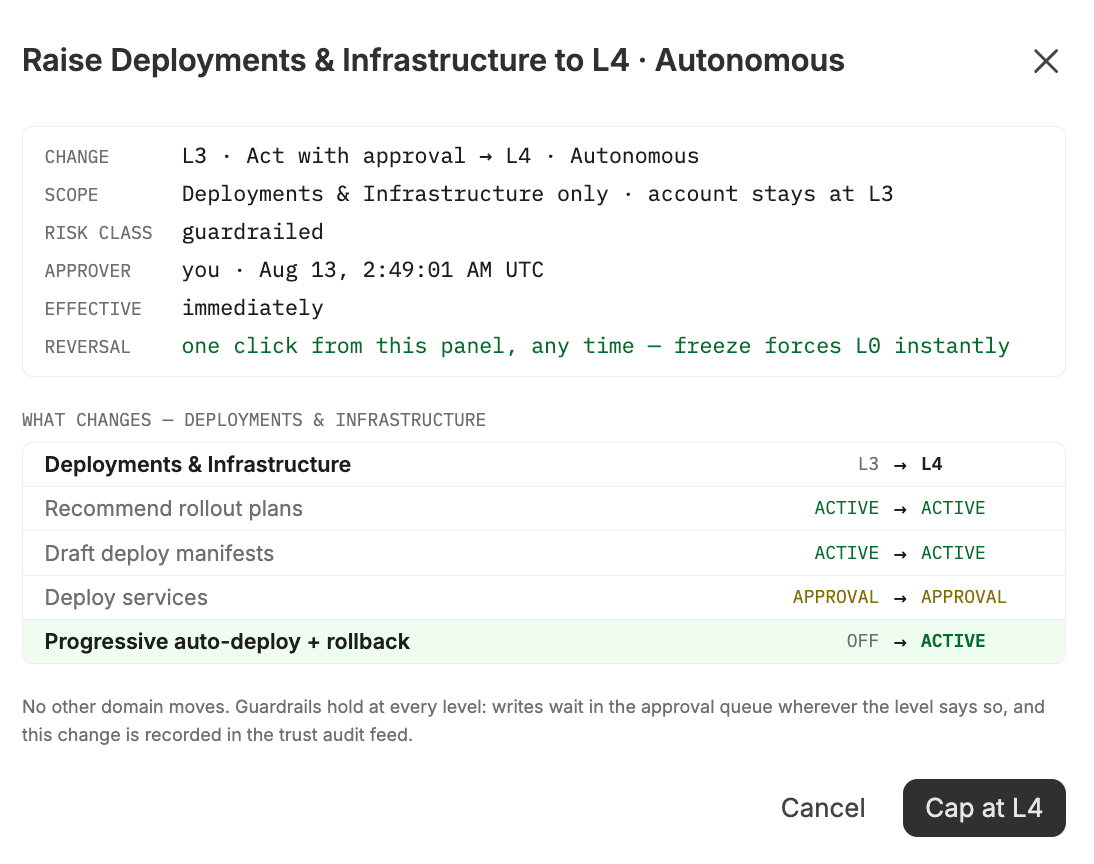Click the EFFECTIVE label
The width and height of the screenshot is (1094, 864).
(x=93, y=309)
